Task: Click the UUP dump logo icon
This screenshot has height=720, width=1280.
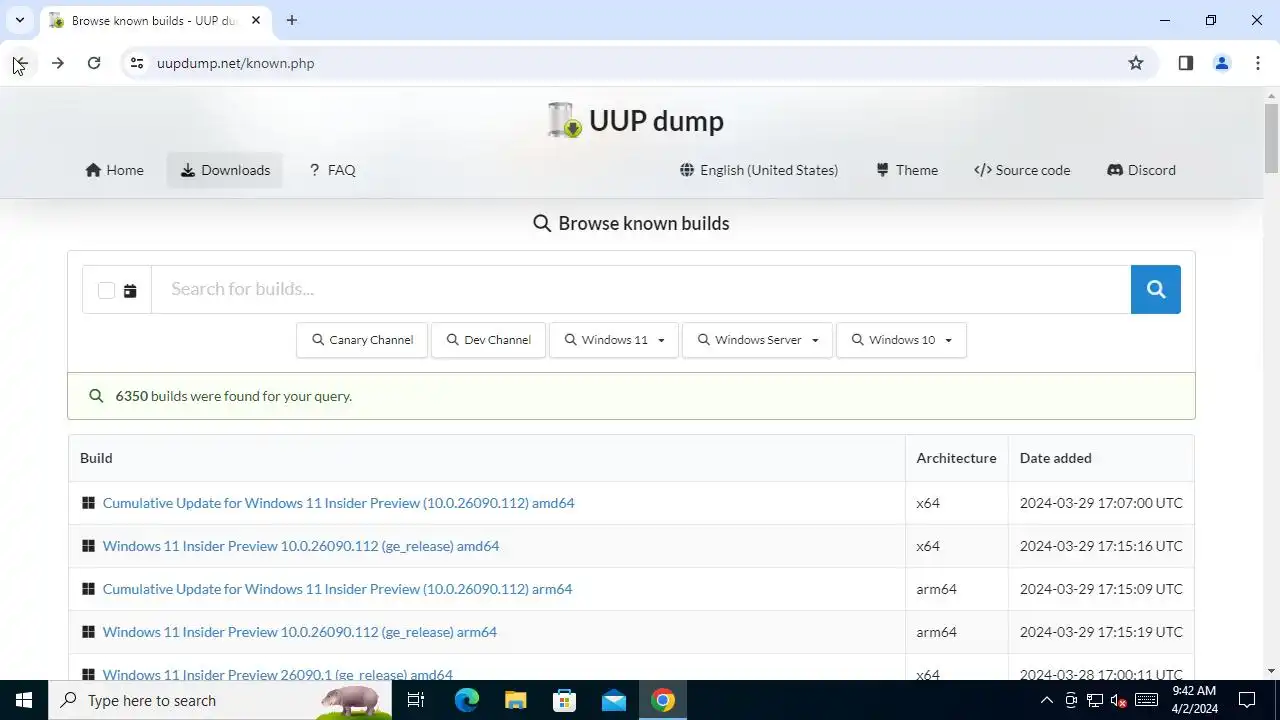Action: point(565,120)
